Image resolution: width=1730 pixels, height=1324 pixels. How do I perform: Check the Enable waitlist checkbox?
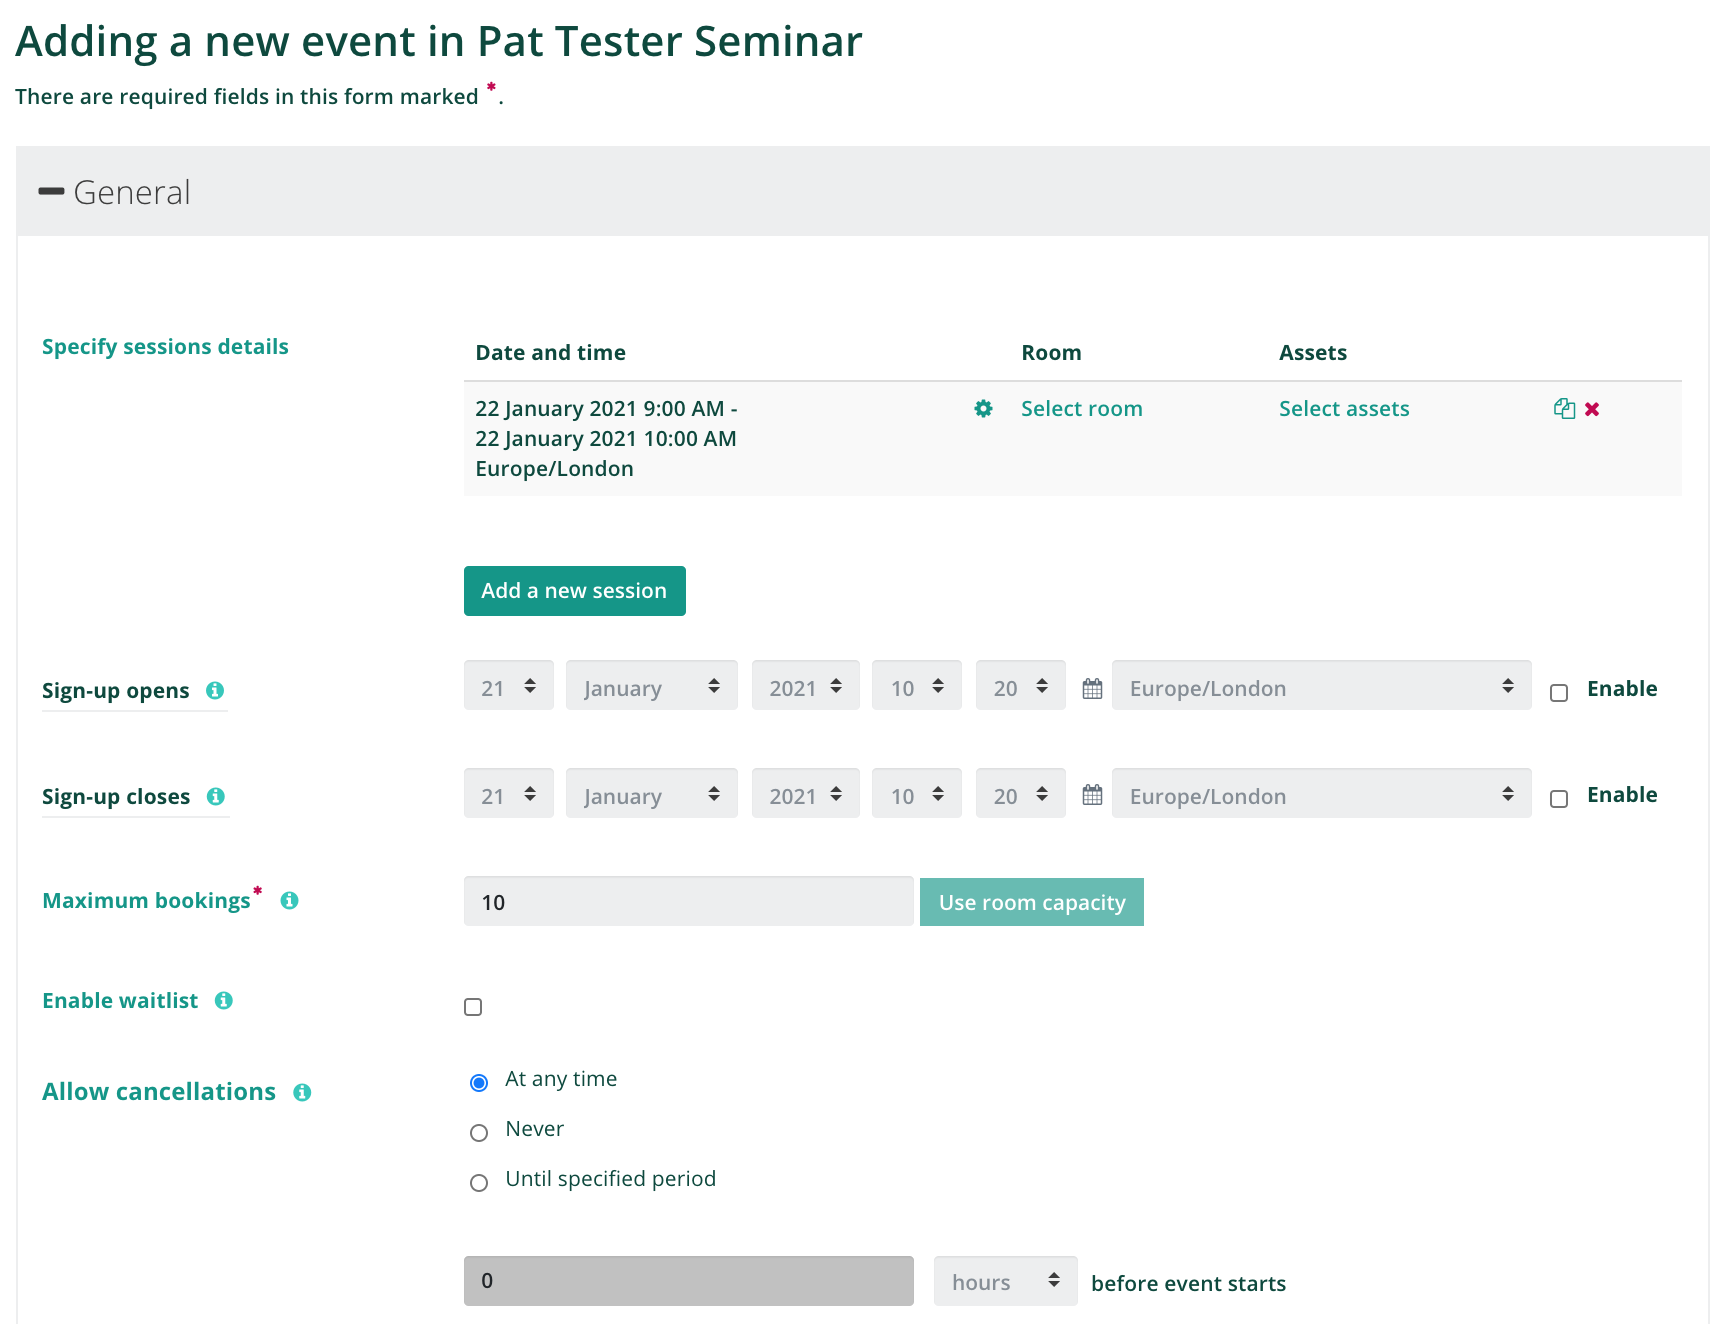(473, 1007)
